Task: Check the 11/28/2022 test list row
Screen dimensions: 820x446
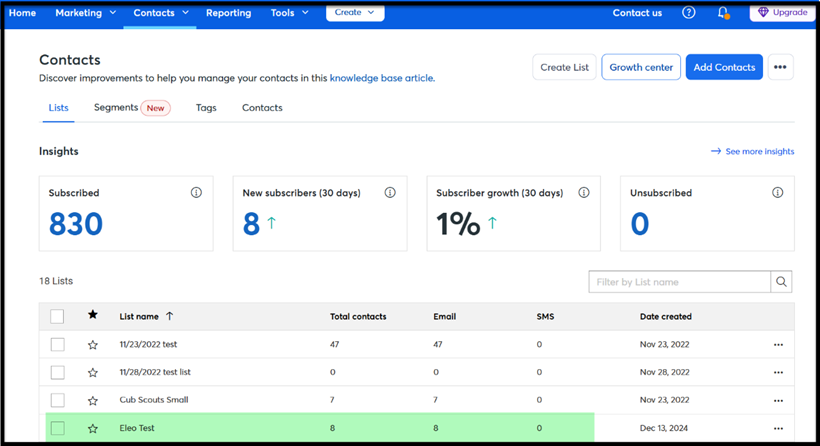Action: point(58,372)
